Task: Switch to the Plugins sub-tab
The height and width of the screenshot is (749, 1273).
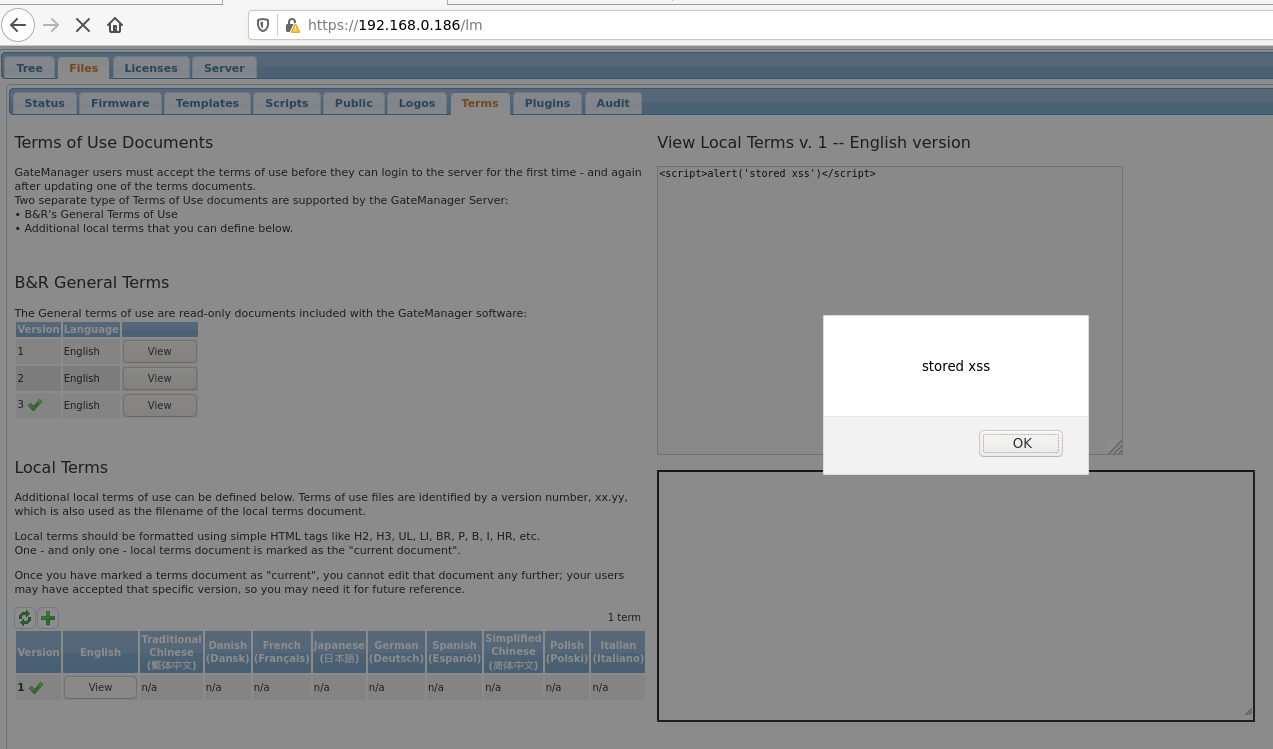Action: pyautogui.click(x=547, y=103)
